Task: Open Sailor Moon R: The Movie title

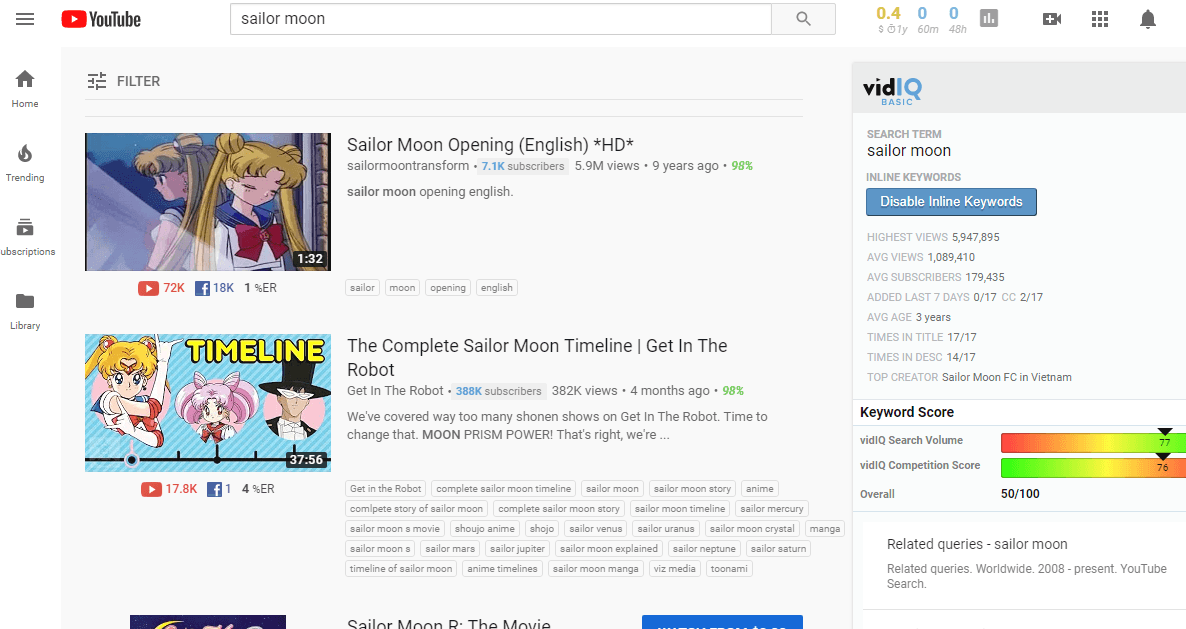Action: click(449, 624)
